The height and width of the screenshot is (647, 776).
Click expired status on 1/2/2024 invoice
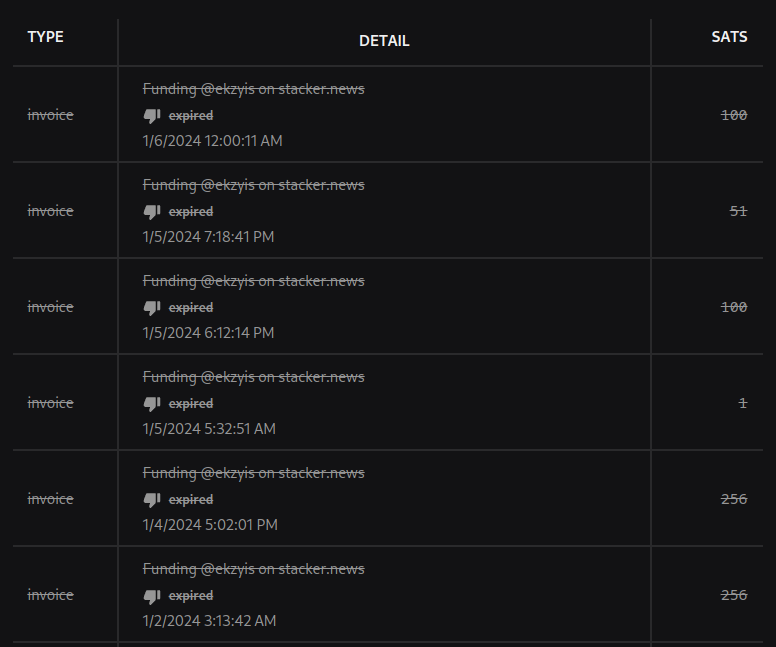click(190, 596)
